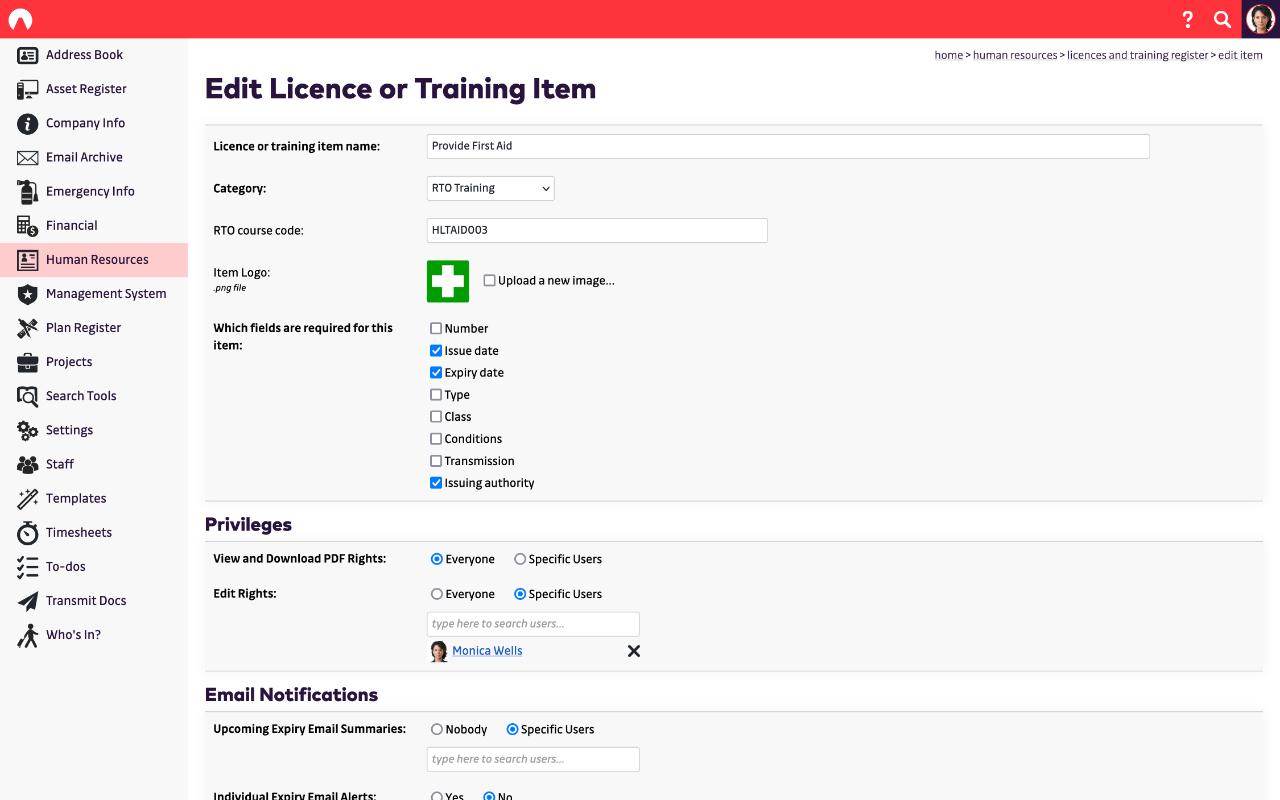Click the Expiry Email Summaries user search field

533,759
